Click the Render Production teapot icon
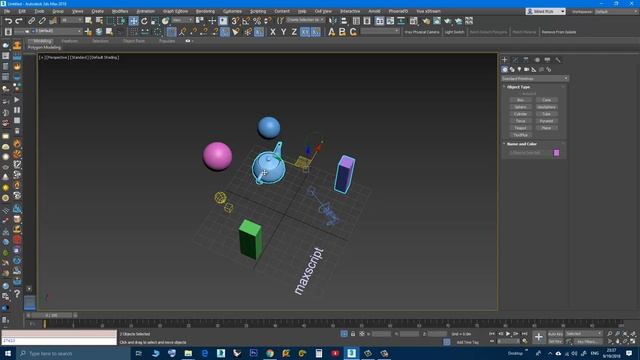 [x=448, y=21]
